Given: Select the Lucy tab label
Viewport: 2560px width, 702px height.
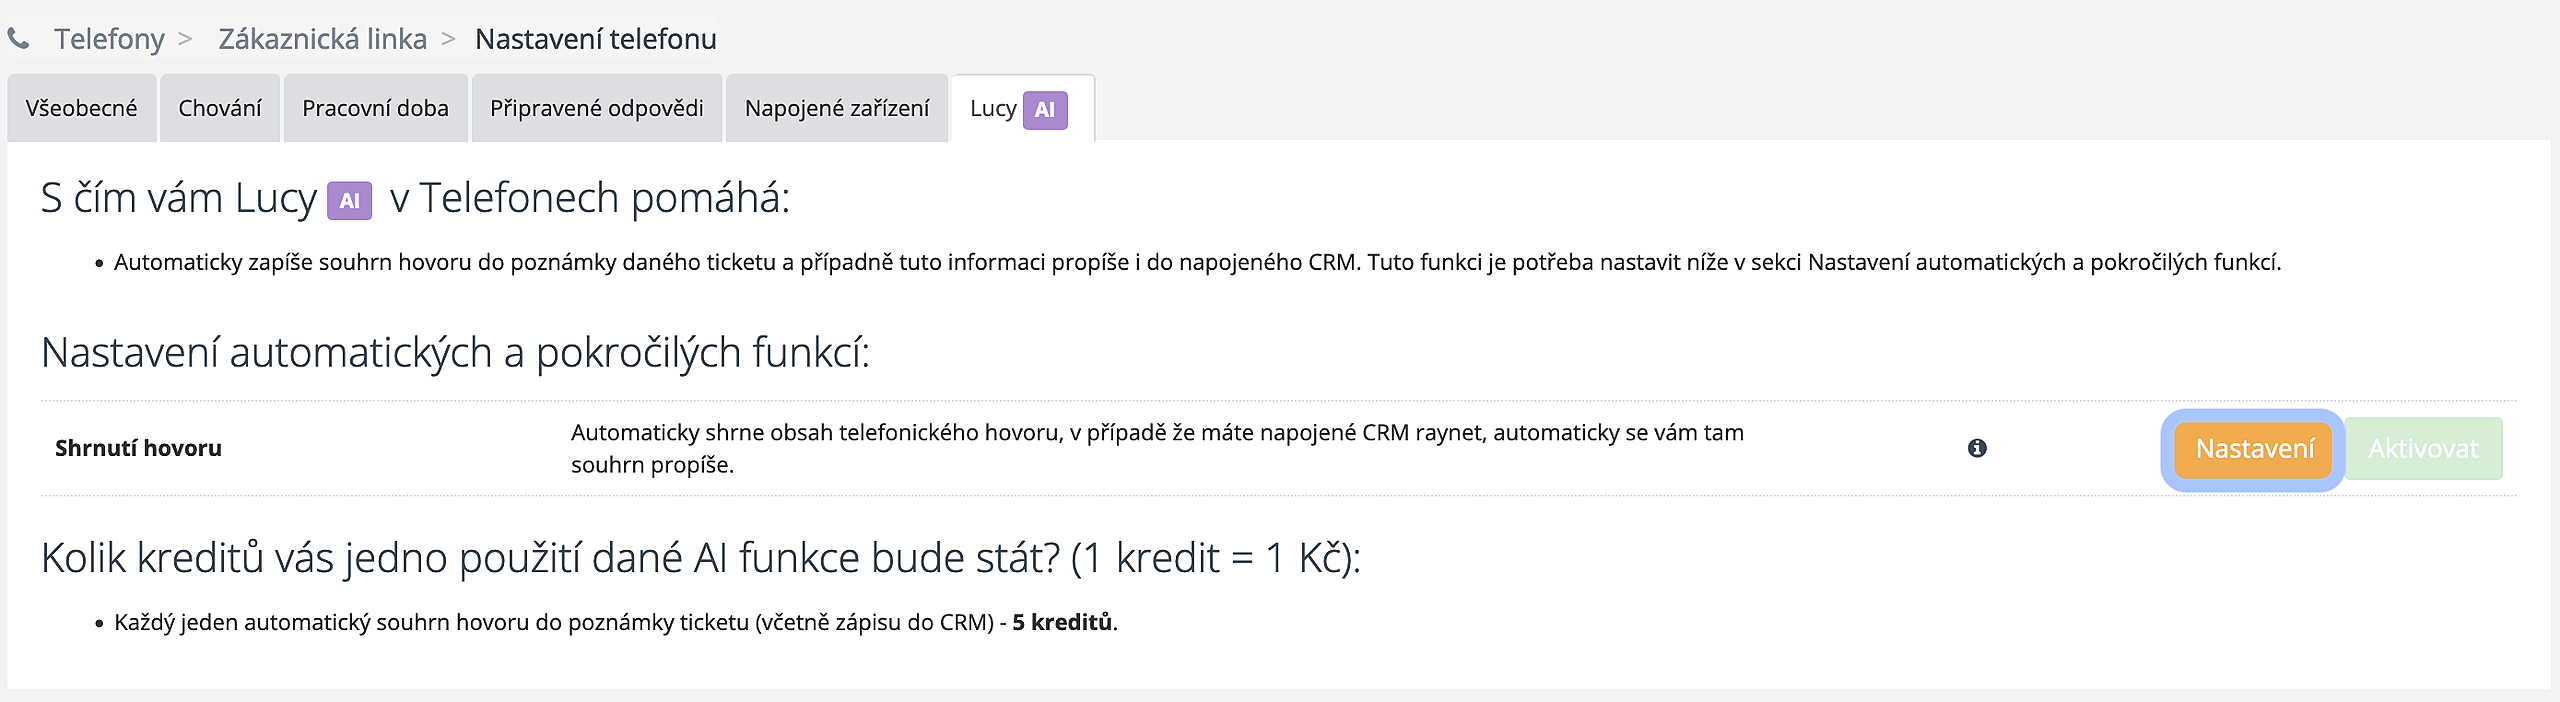Looking at the screenshot, I should coord(992,108).
